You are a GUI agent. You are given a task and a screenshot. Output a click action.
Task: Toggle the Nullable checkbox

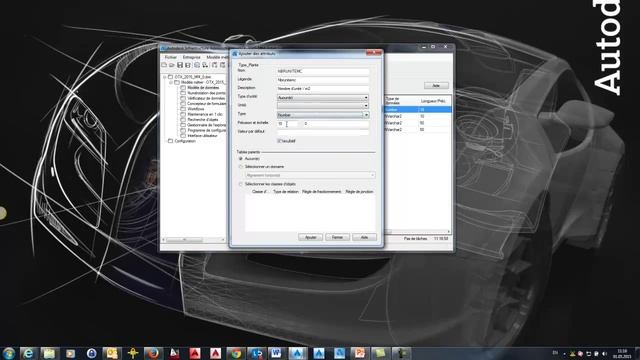click(280, 141)
